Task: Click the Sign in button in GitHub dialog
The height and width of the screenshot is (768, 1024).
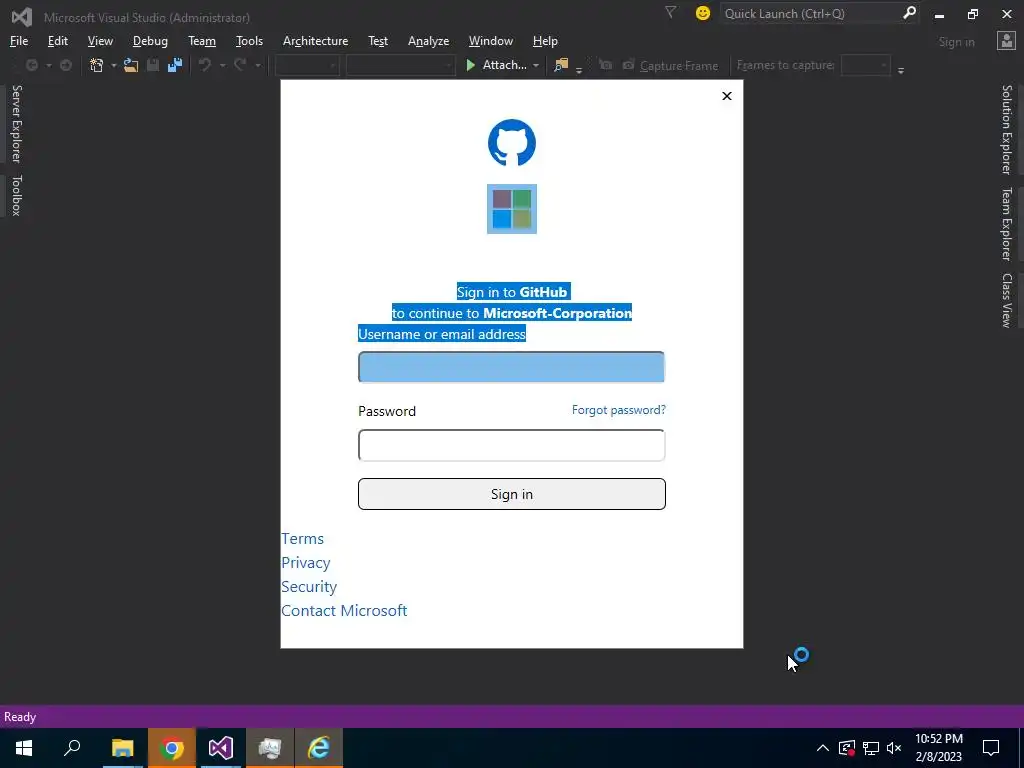Action: pyautogui.click(x=512, y=494)
